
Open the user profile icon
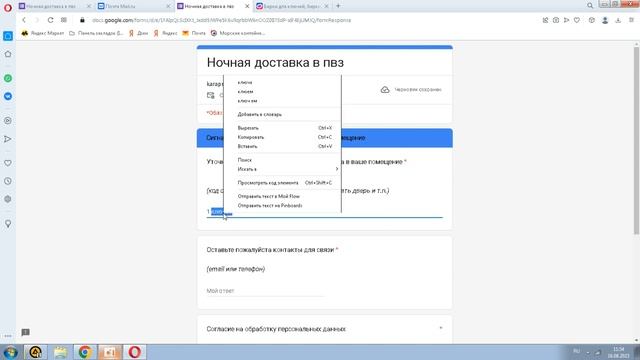coord(605,20)
